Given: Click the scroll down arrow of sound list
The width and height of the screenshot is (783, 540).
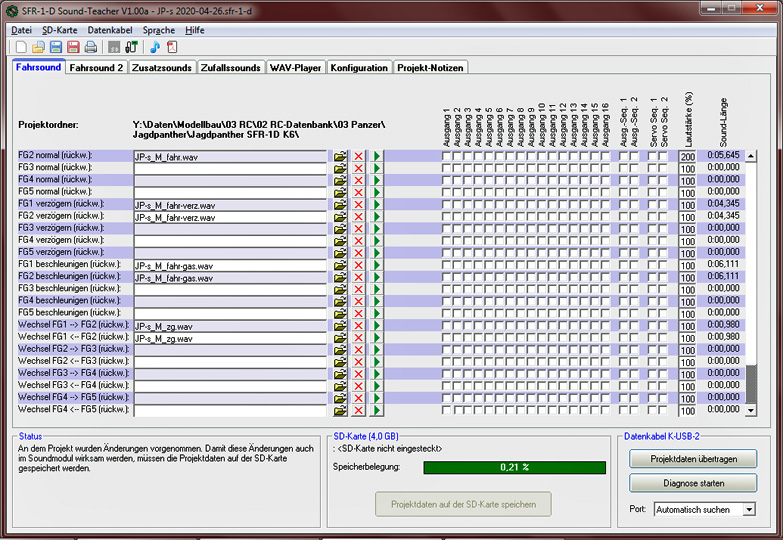Looking at the screenshot, I should click(x=751, y=410).
